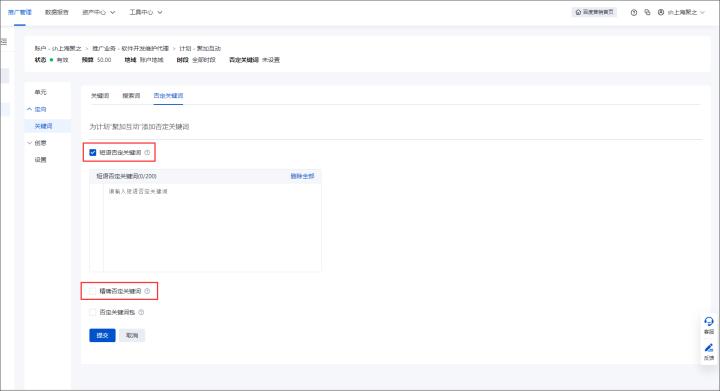
Task: Click the 删除全部 link
Action: 302,176
